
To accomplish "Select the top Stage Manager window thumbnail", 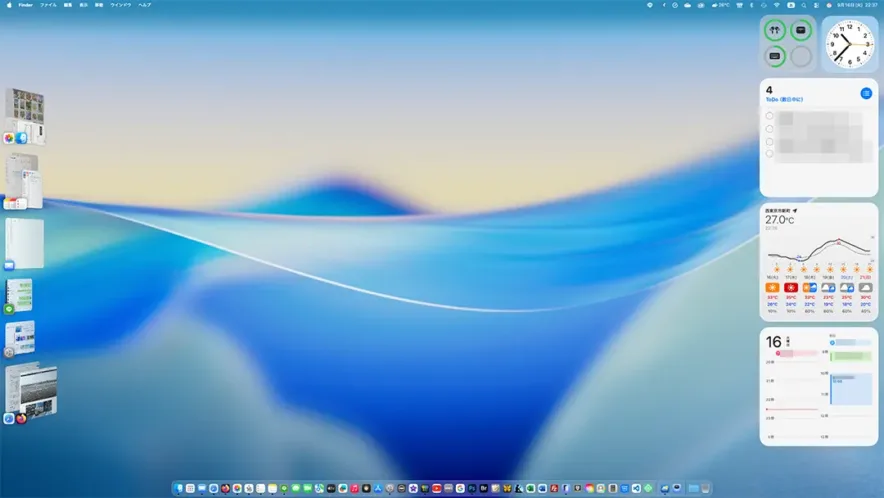I will pyautogui.click(x=25, y=112).
